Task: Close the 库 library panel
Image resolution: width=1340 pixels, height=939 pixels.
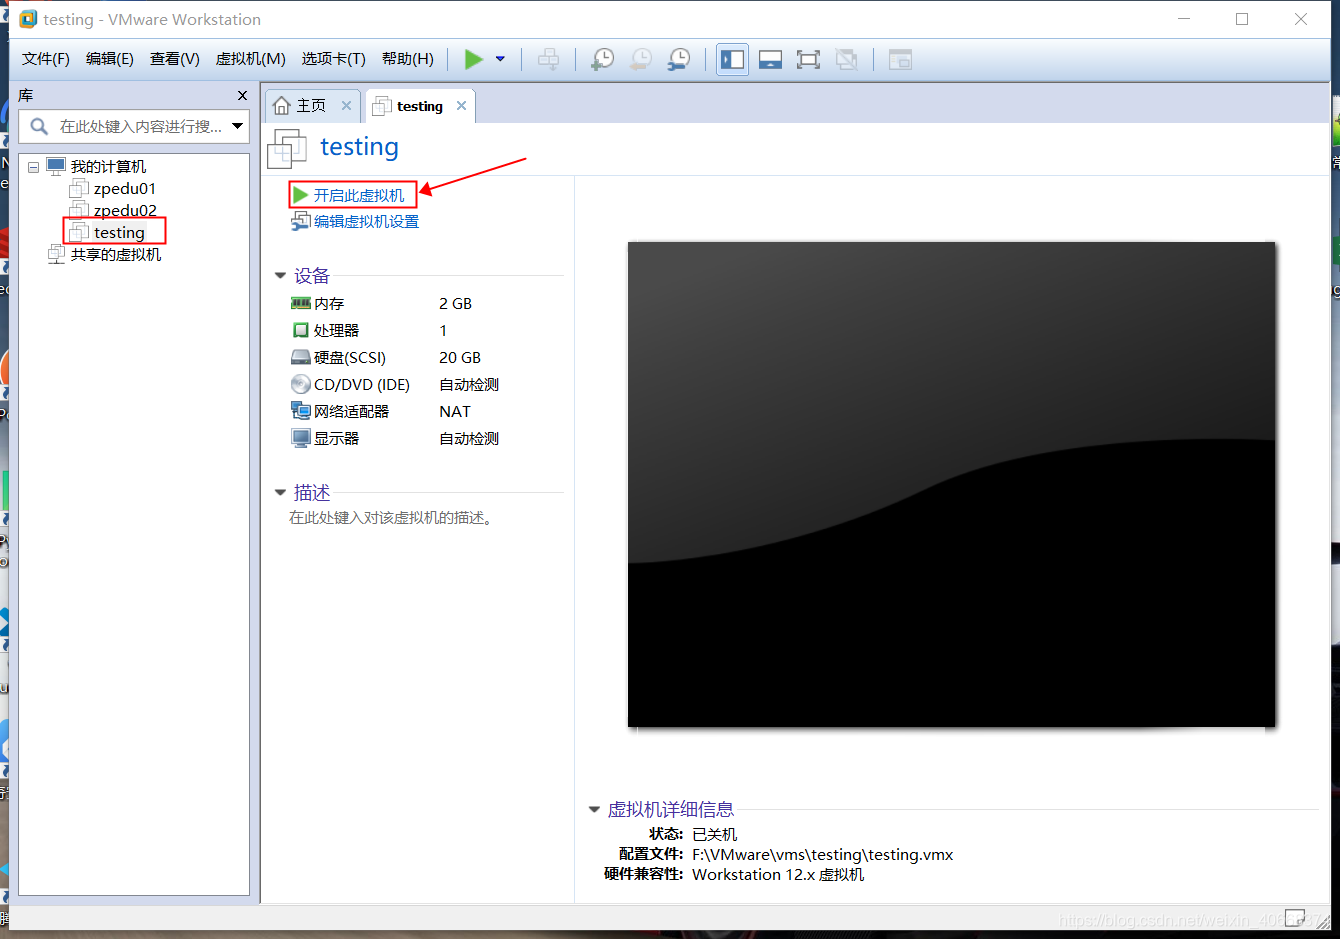Action: pyautogui.click(x=242, y=95)
